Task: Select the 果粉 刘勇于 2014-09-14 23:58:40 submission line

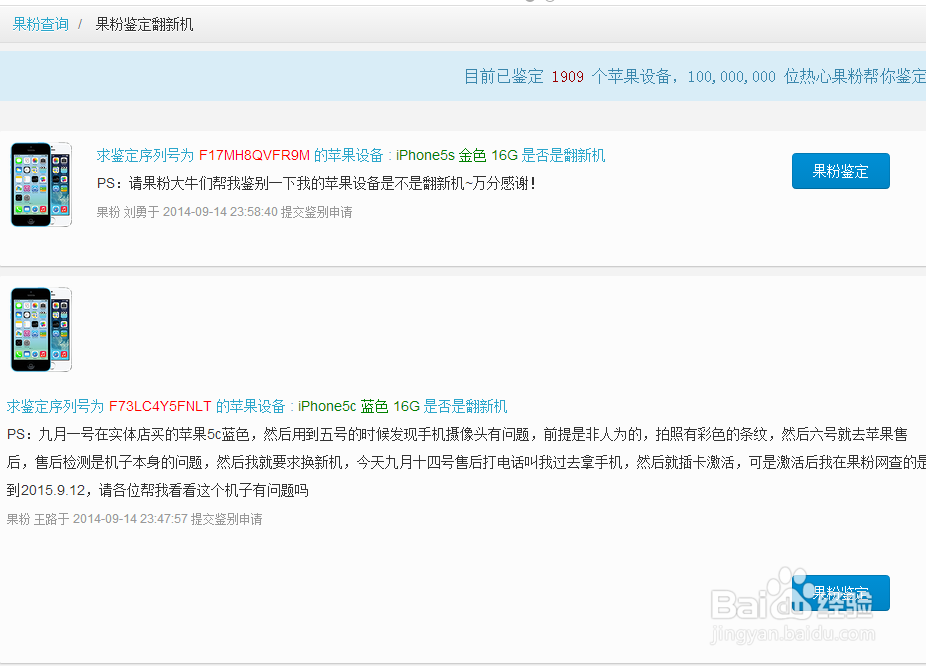Action: (x=224, y=212)
